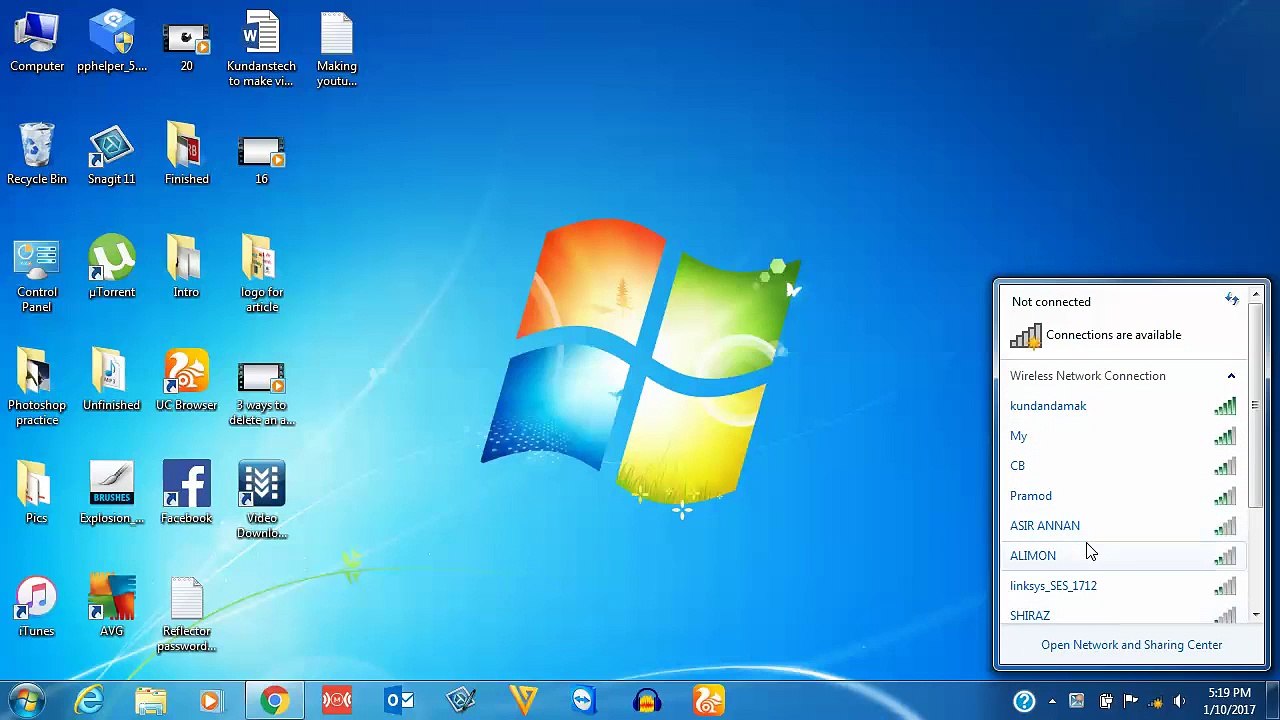
Task: Click the network list scroll up arrow
Action: pos(1255,296)
